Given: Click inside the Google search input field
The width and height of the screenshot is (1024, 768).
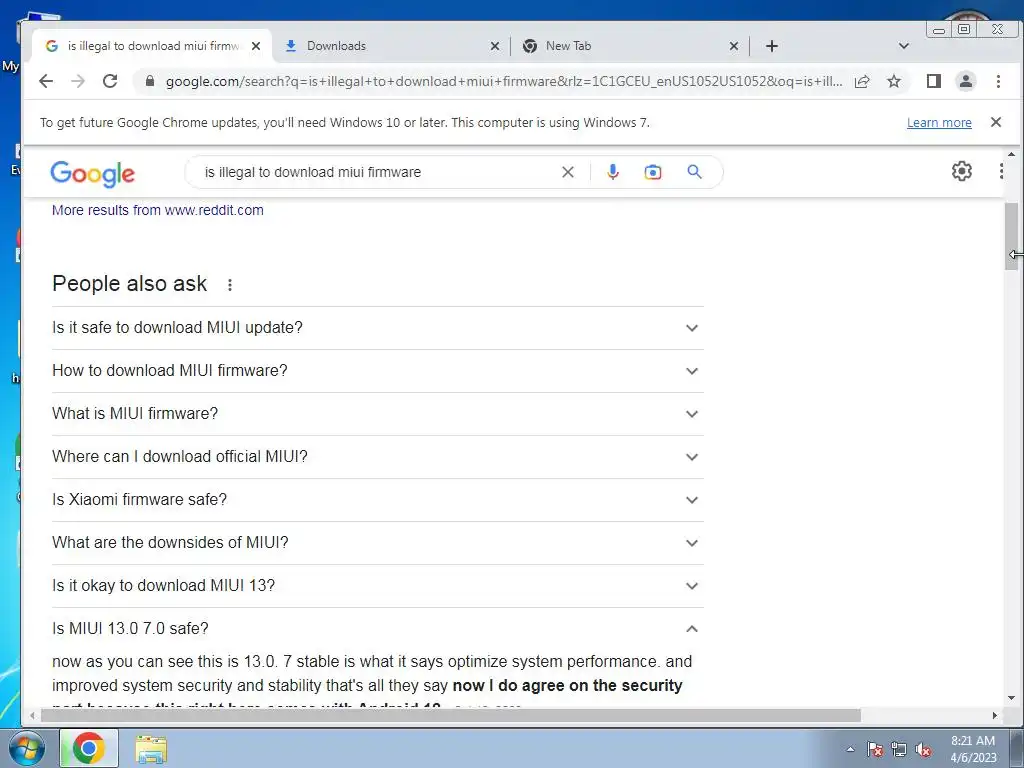Looking at the screenshot, I should pos(376,172).
